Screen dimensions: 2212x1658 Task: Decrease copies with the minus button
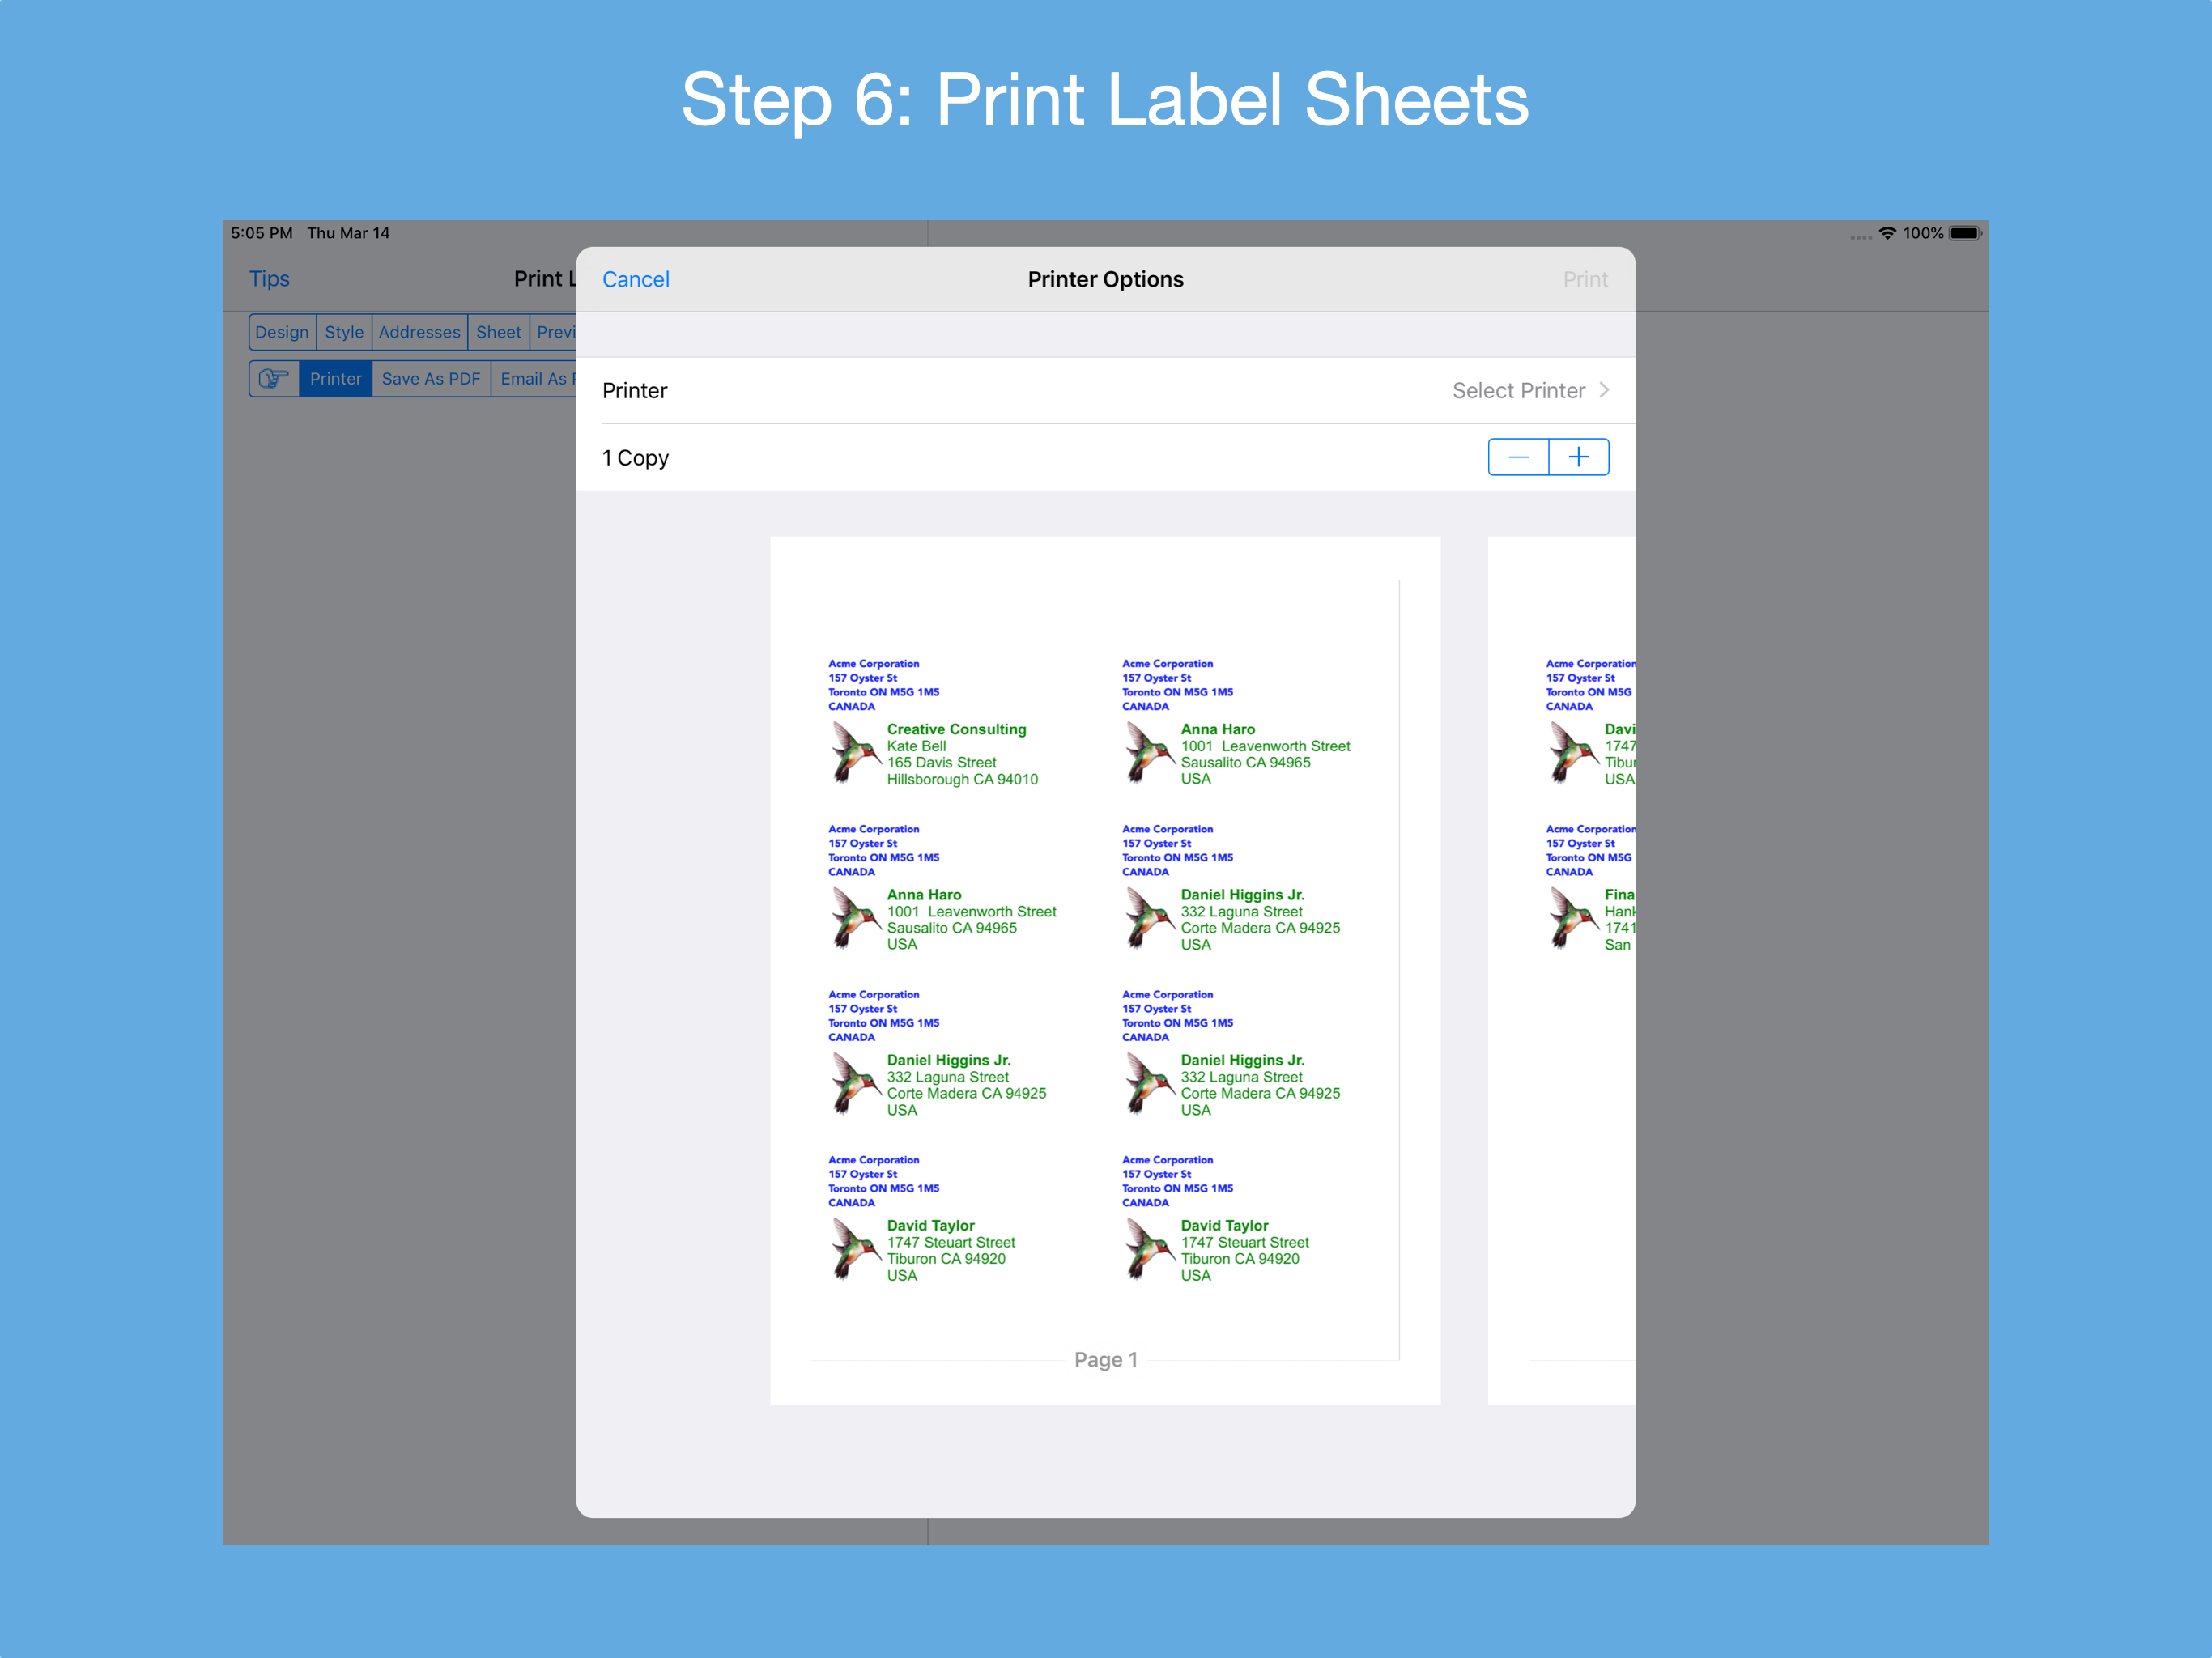tap(1518, 457)
